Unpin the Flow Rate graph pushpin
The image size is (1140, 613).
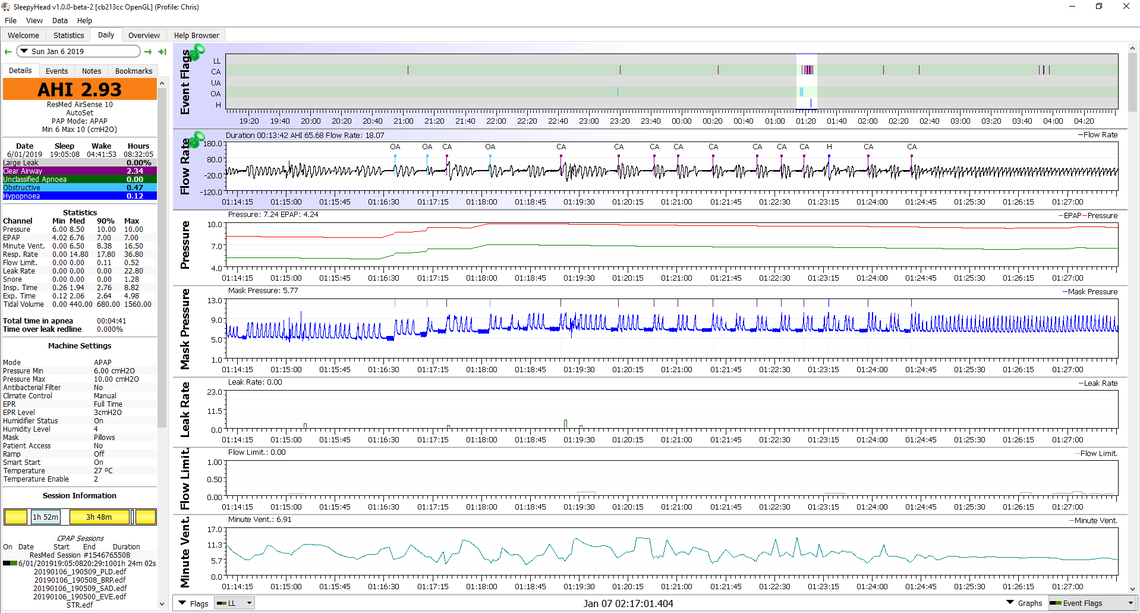coord(196,140)
